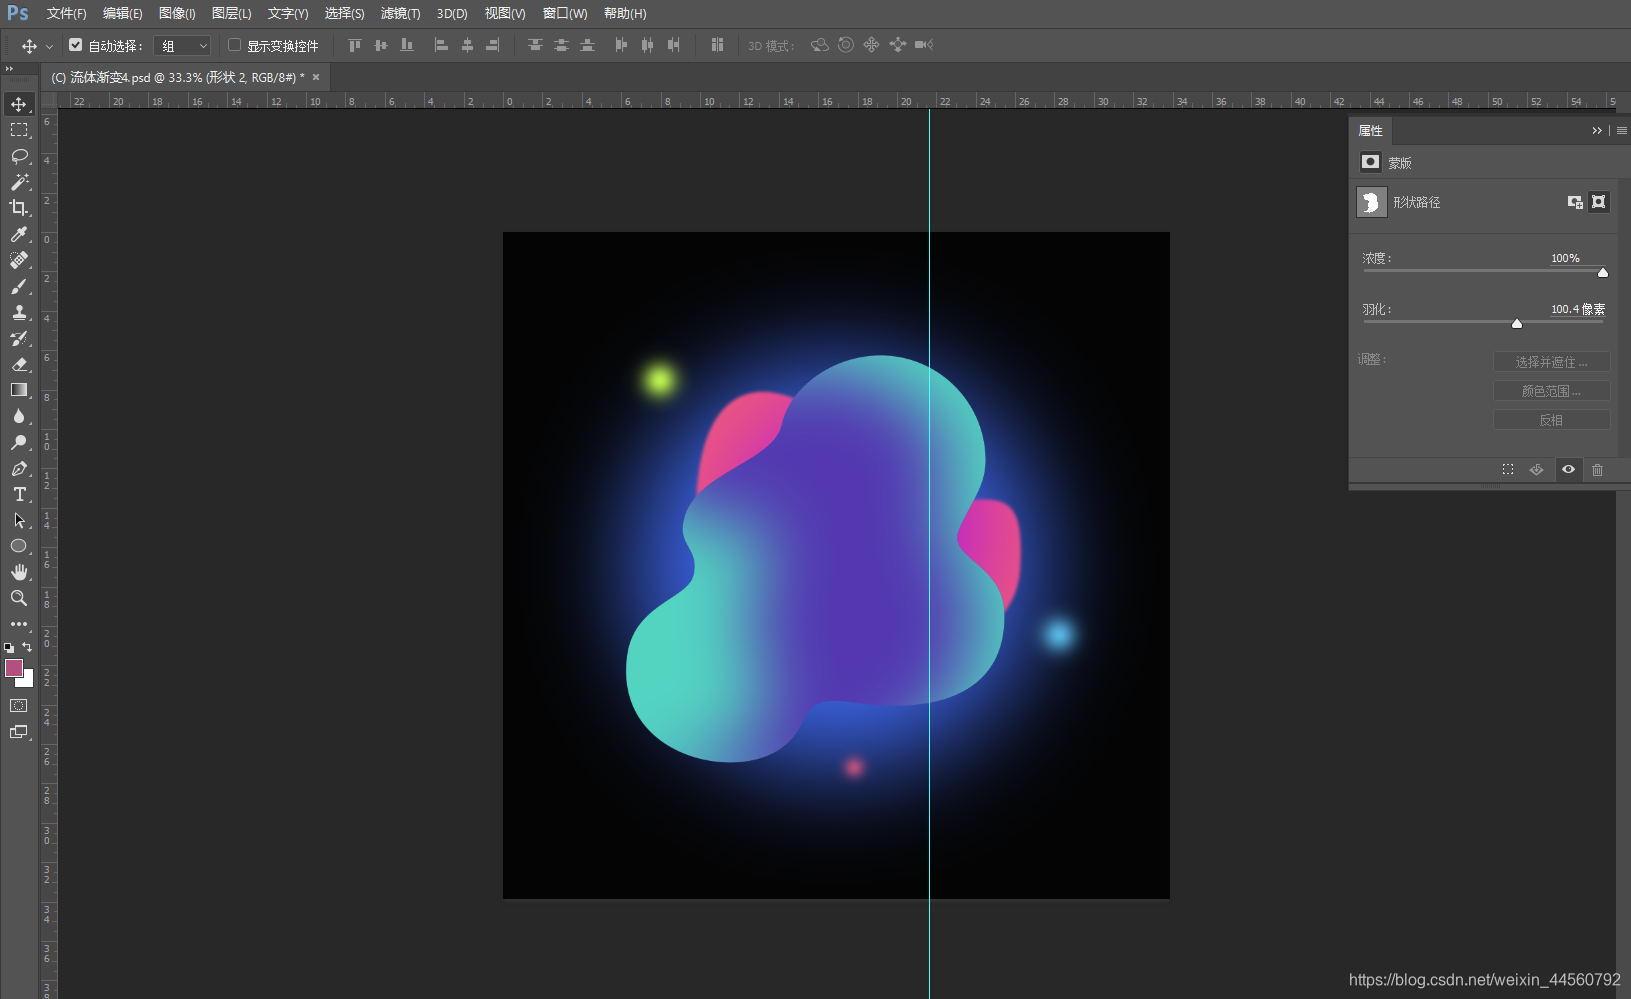Open the 窗口(W) menu
1631x999 pixels.
tap(565, 13)
